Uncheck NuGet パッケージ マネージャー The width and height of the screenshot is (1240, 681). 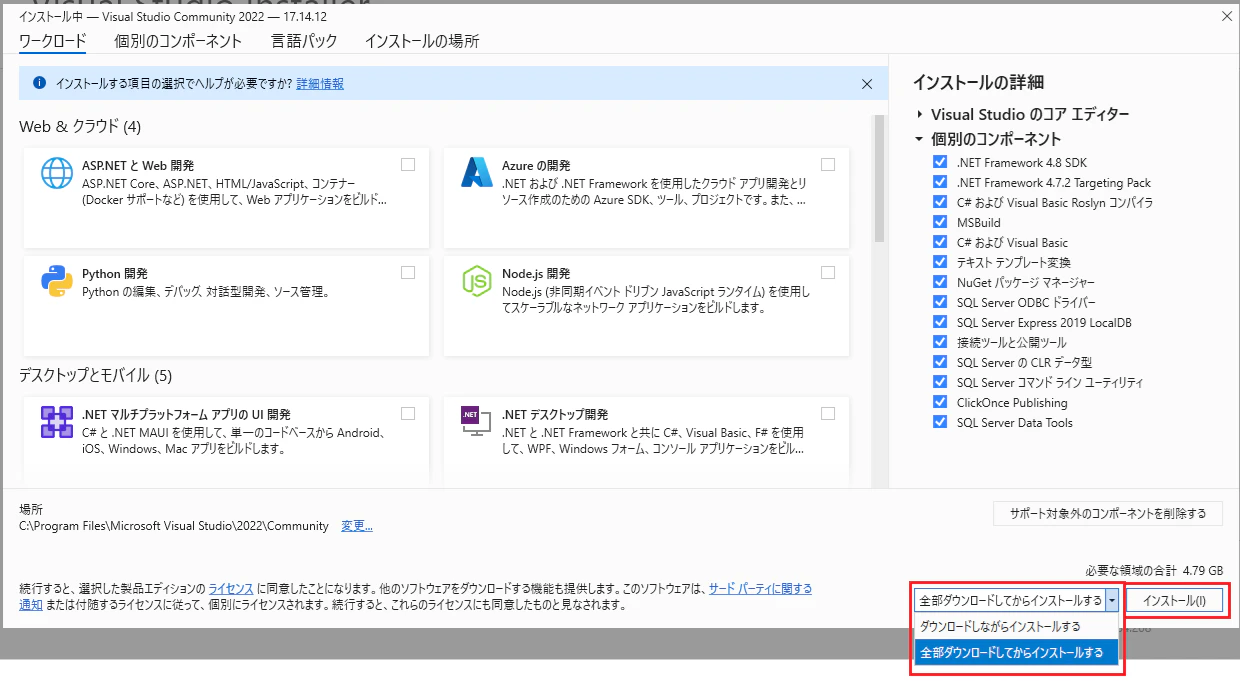[939, 282]
